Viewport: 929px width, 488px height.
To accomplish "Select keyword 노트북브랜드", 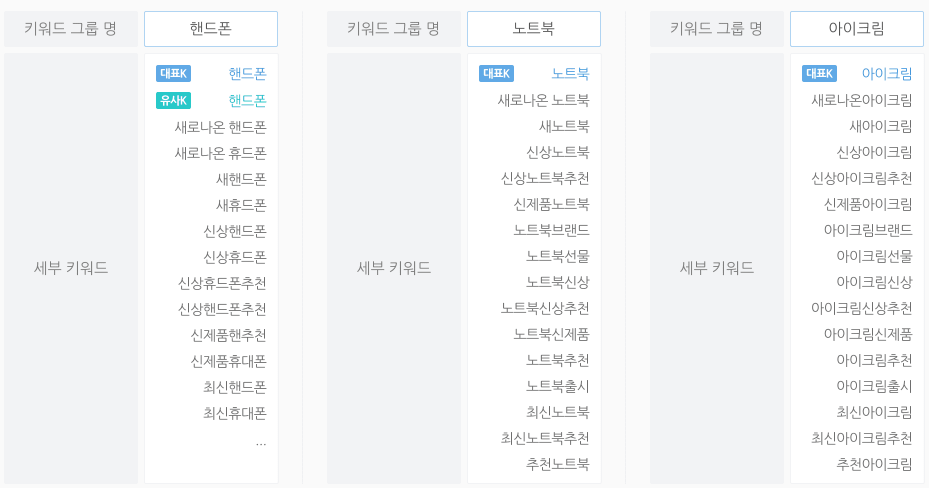I will pos(552,230).
